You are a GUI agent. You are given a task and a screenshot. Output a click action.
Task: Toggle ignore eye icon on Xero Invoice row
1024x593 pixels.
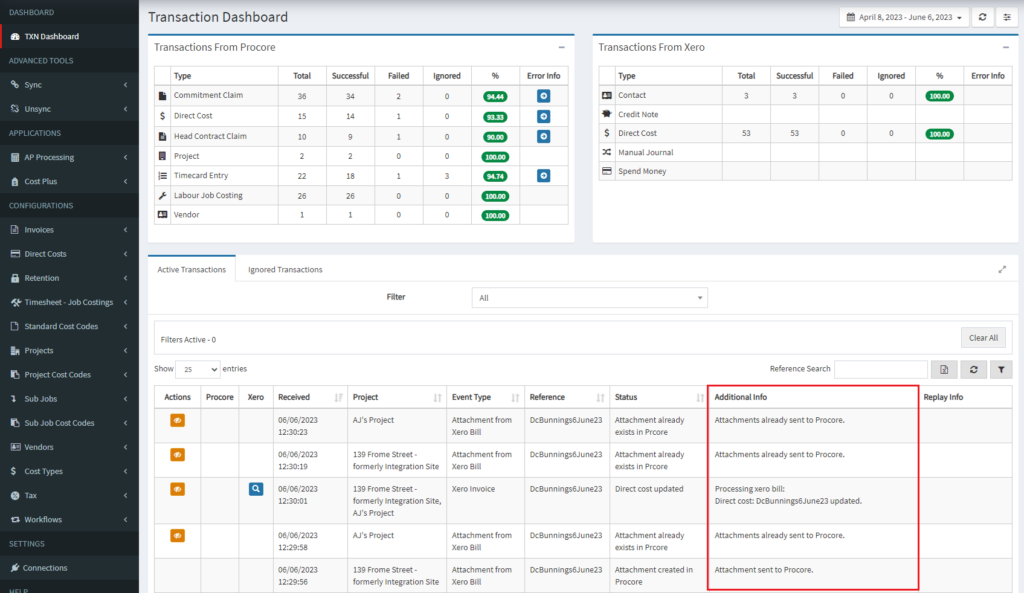point(177,489)
